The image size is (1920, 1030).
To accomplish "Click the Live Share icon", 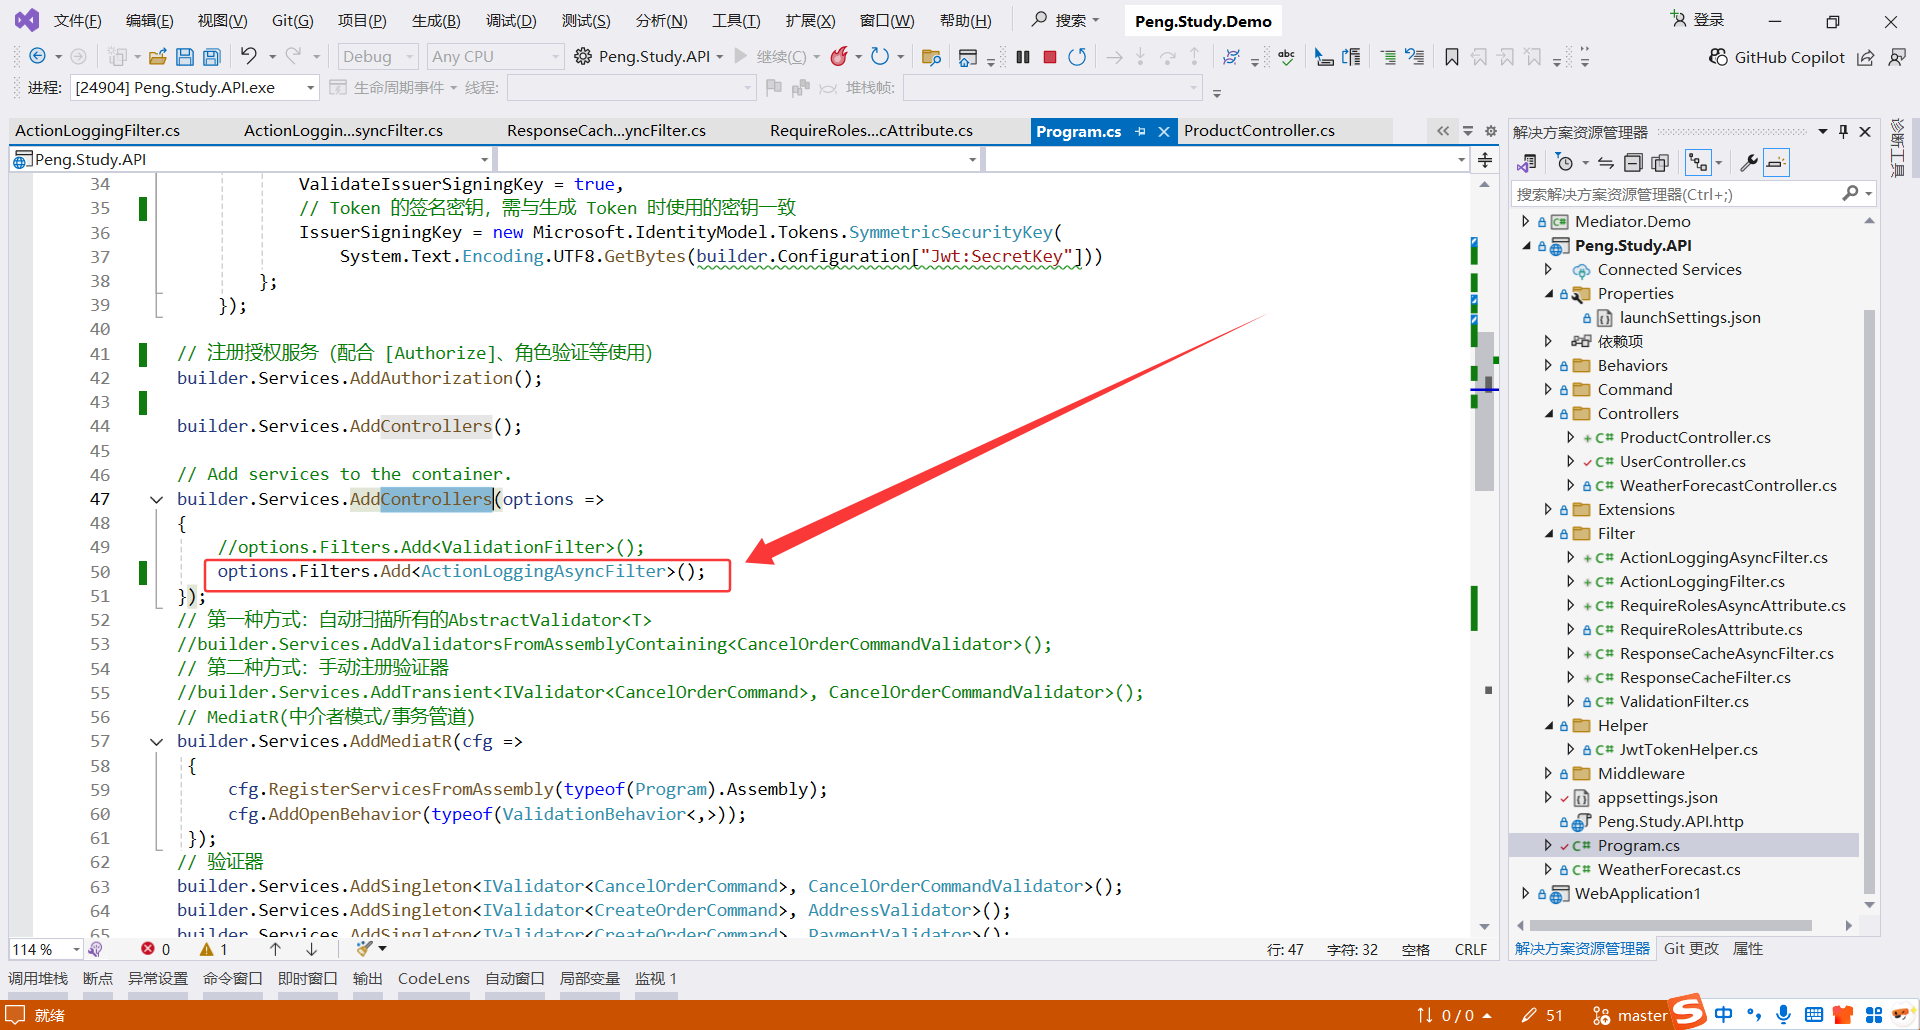I will (1866, 57).
